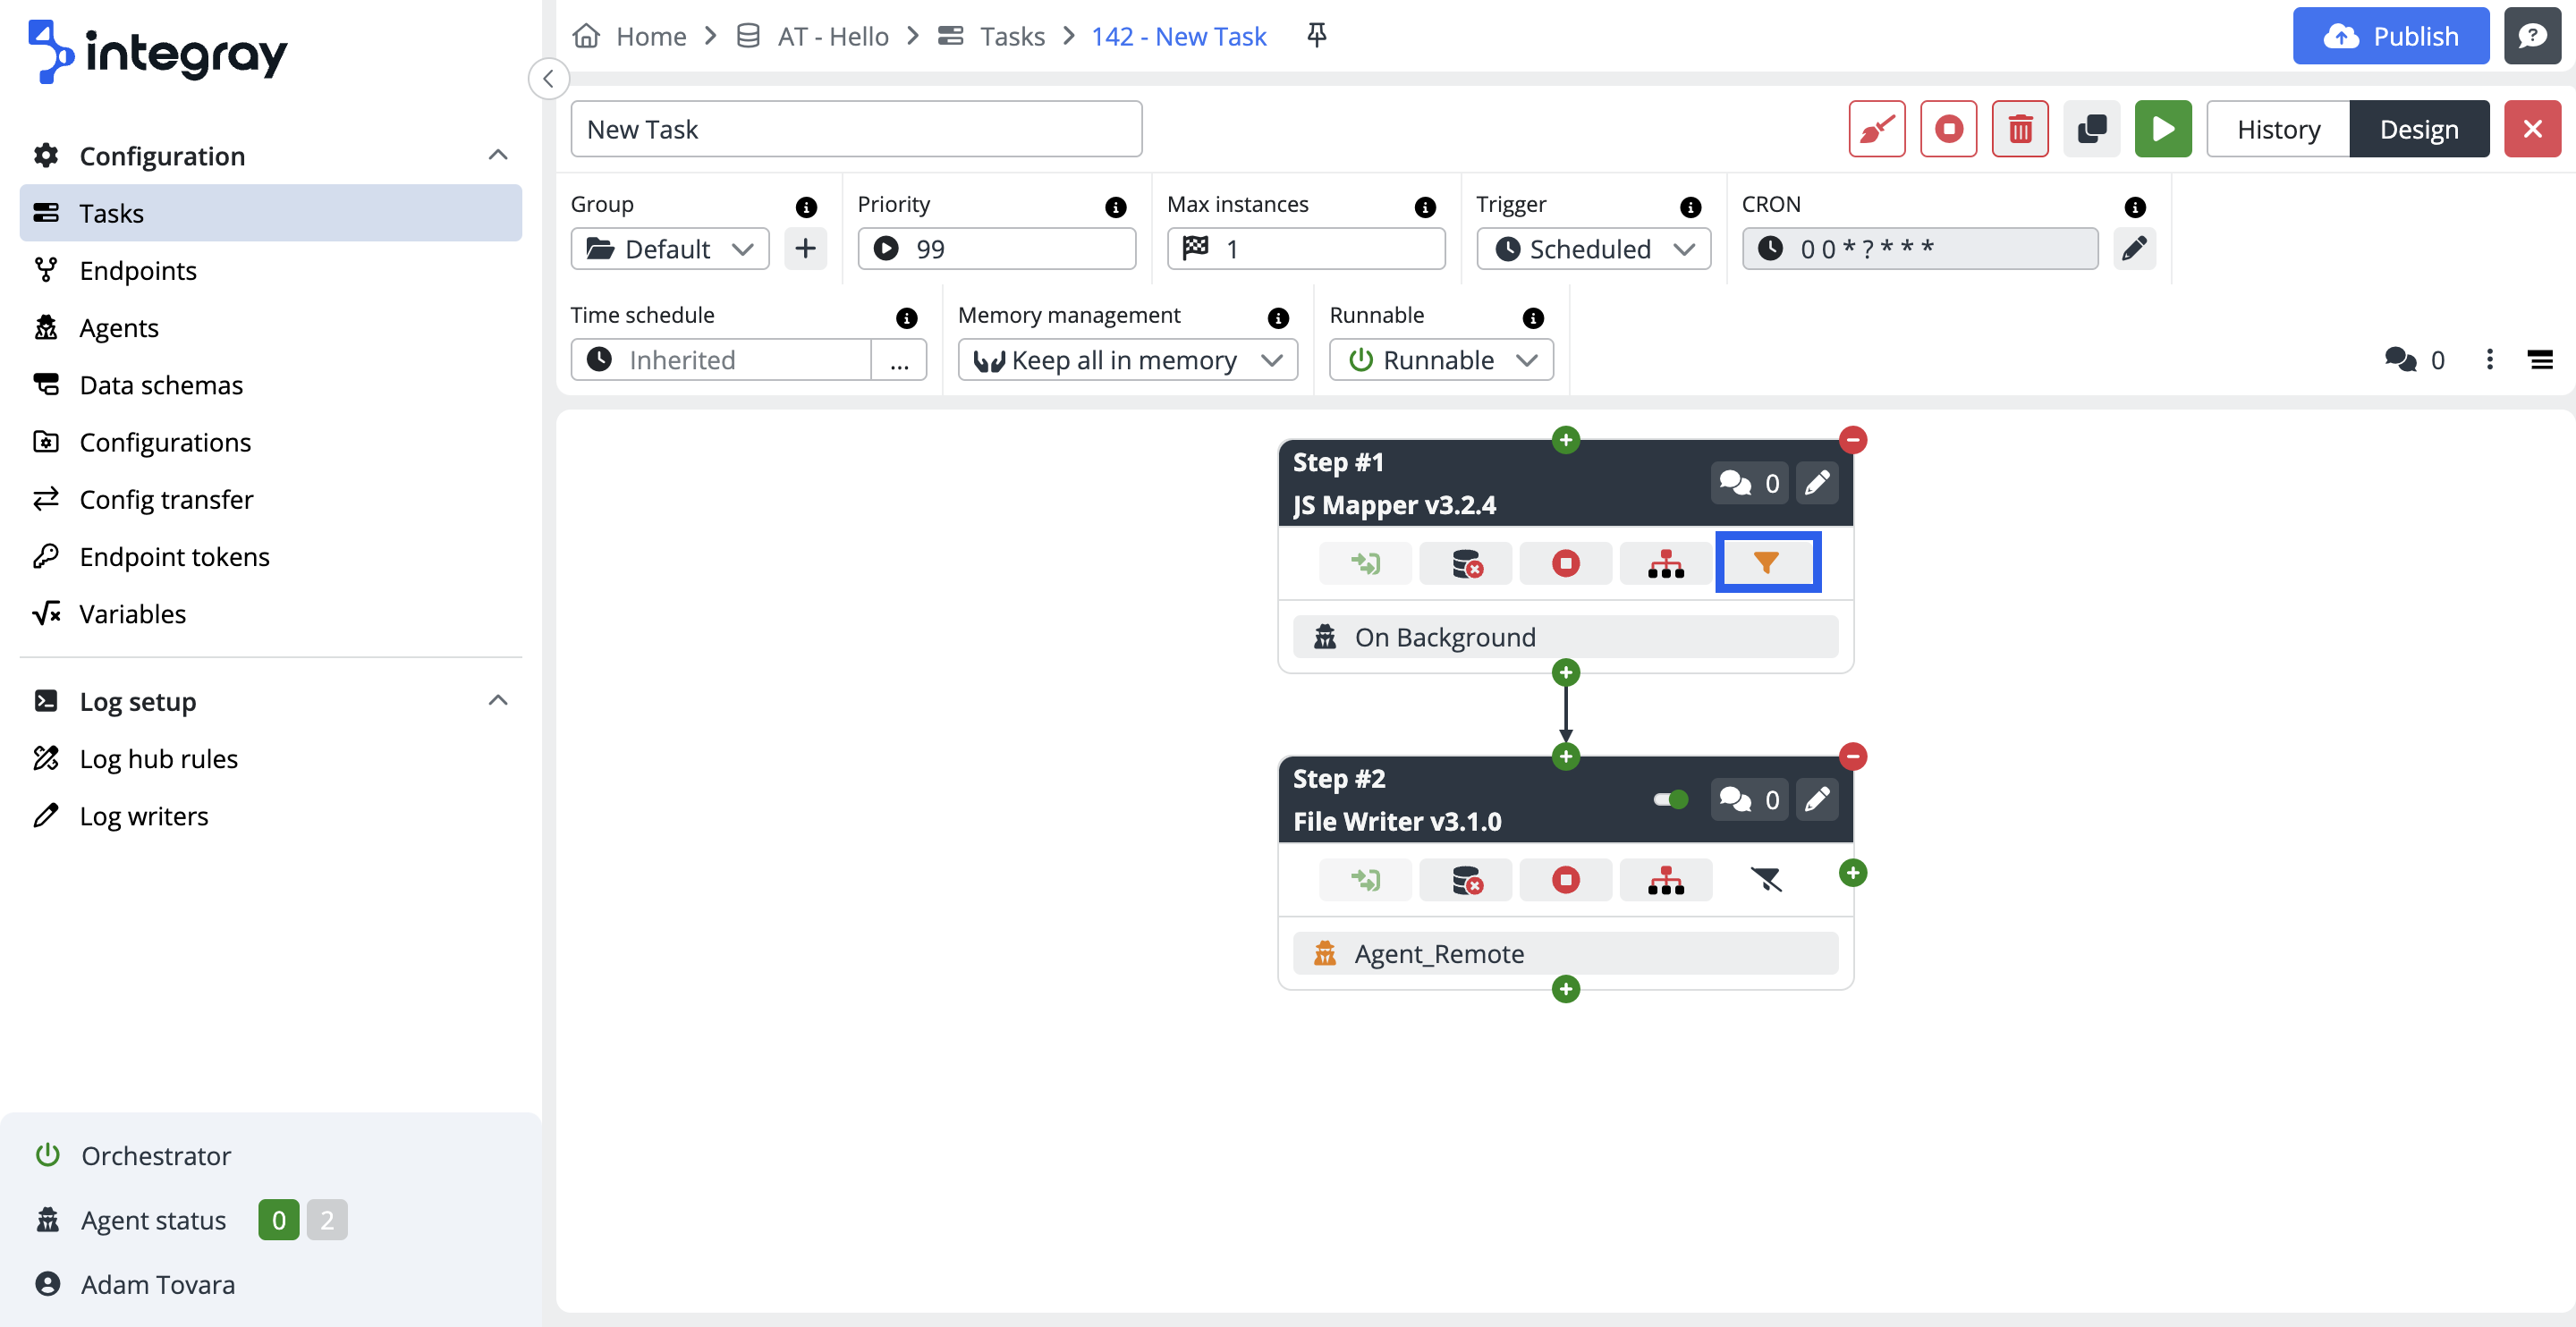Open Step #1 editor with the pencil icon
The width and height of the screenshot is (2576, 1327).
(1817, 483)
